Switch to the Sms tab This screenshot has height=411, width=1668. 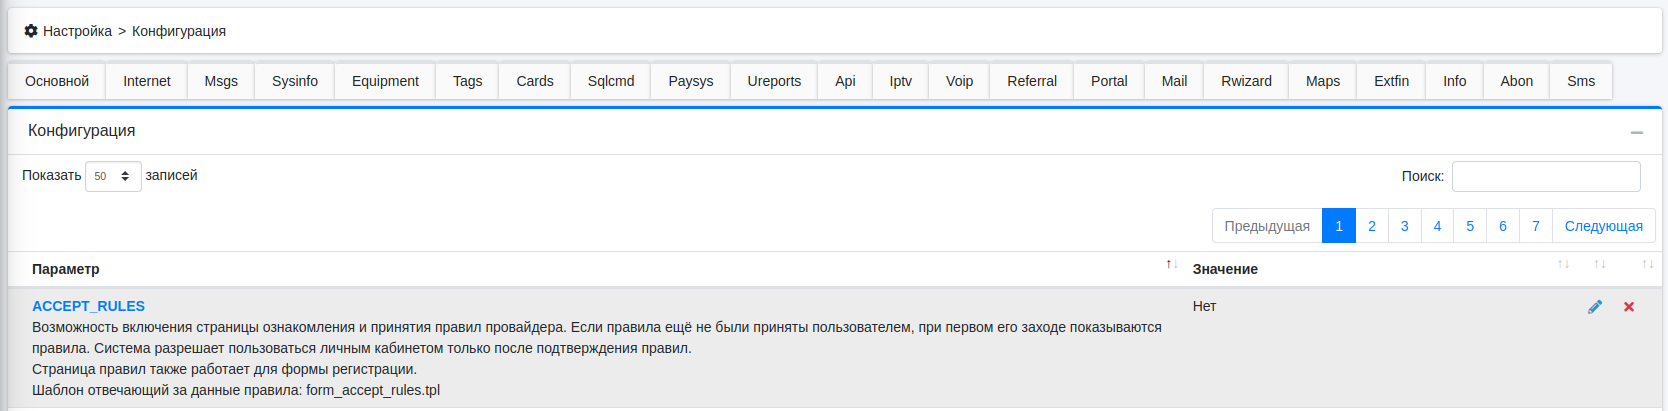(x=1580, y=81)
